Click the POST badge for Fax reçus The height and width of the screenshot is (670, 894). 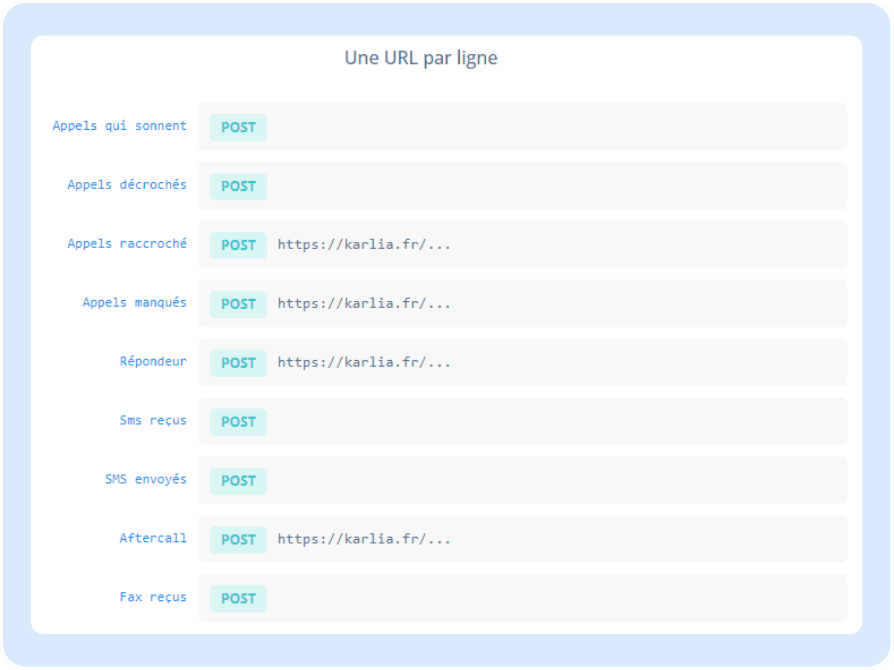coord(238,599)
